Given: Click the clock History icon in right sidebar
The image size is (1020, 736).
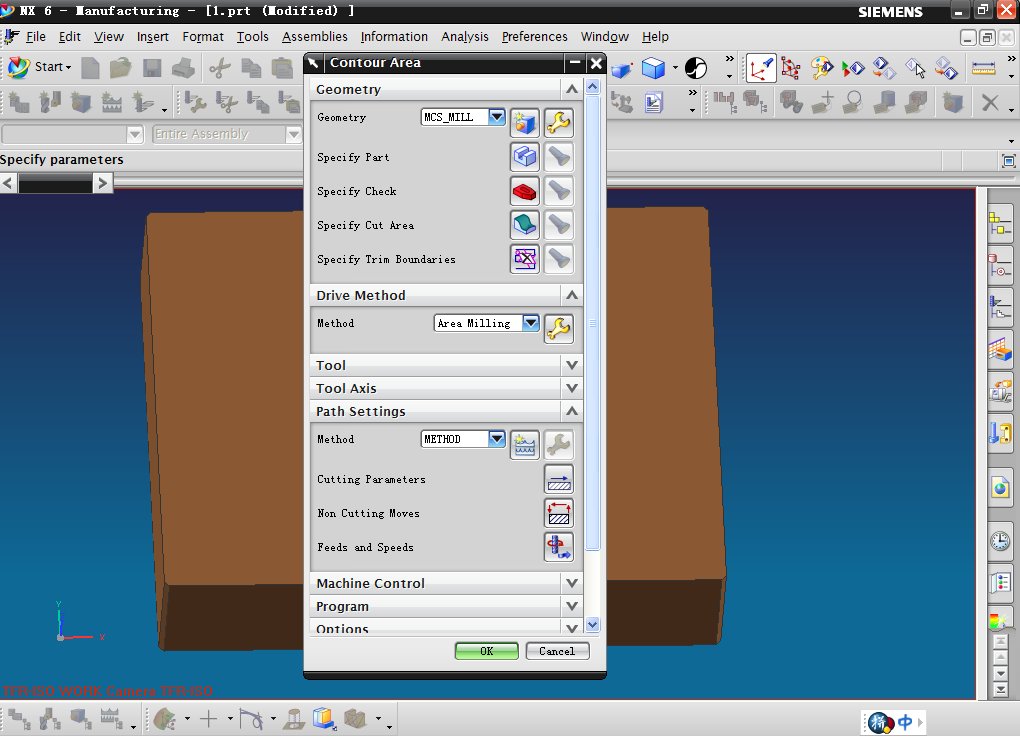Looking at the screenshot, I should click(x=1000, y=540).
